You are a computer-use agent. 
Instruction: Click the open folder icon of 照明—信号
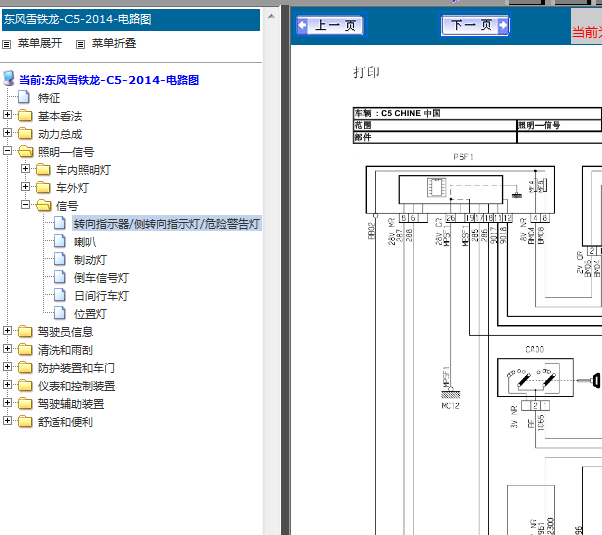click(26, 151)
